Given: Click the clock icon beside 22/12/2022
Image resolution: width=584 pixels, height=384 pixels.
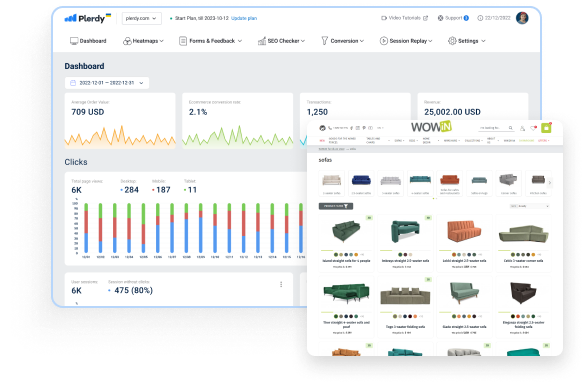Looking at the screenshot, I should [x=480, y=18].
